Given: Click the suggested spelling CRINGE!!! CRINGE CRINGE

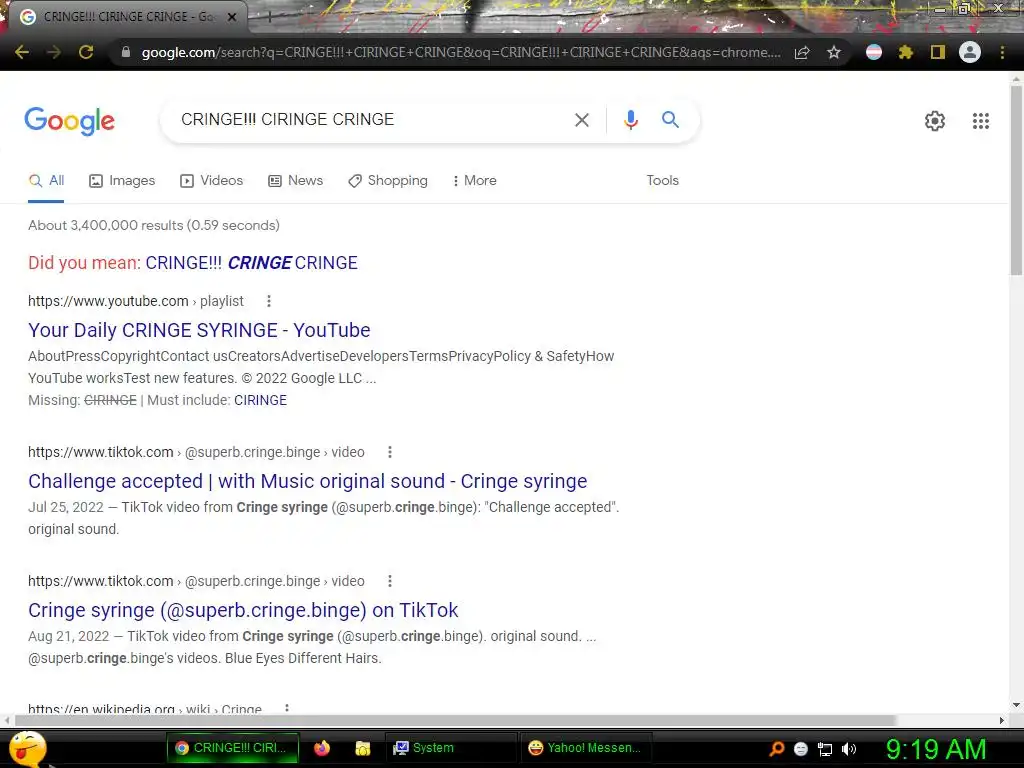Looking at the screenshot, I should click(251, 263).
